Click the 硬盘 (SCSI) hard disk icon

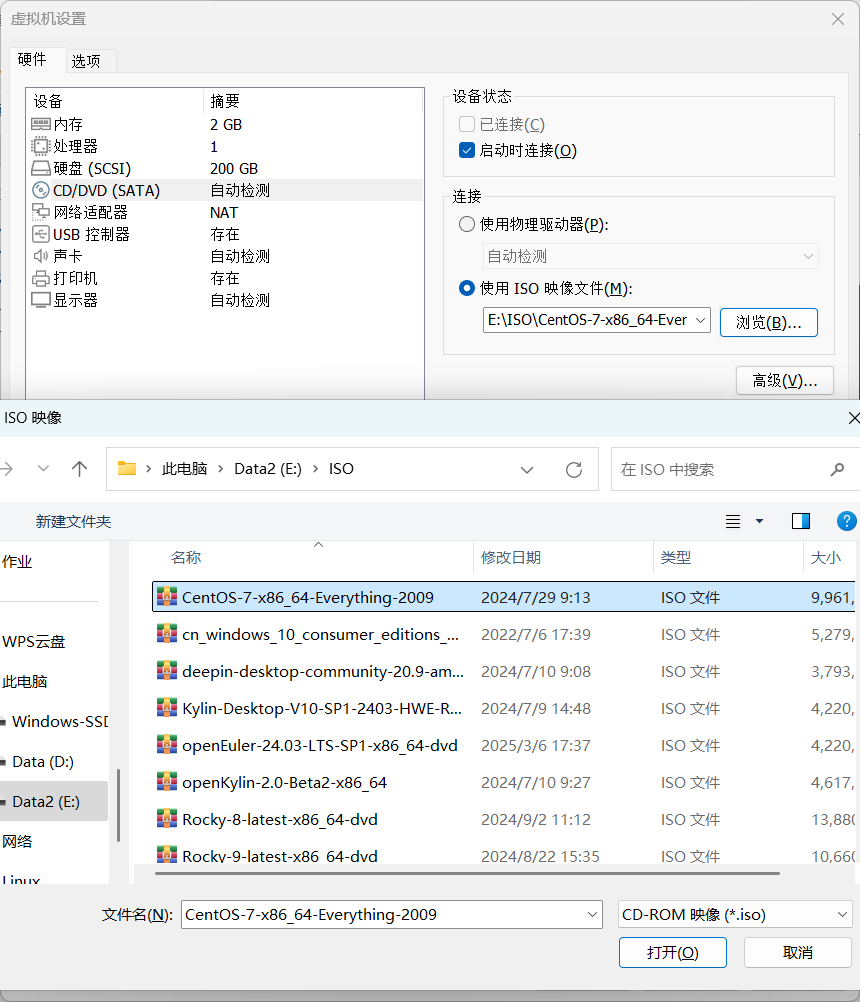pyautogui.click(x=41, y=169)
